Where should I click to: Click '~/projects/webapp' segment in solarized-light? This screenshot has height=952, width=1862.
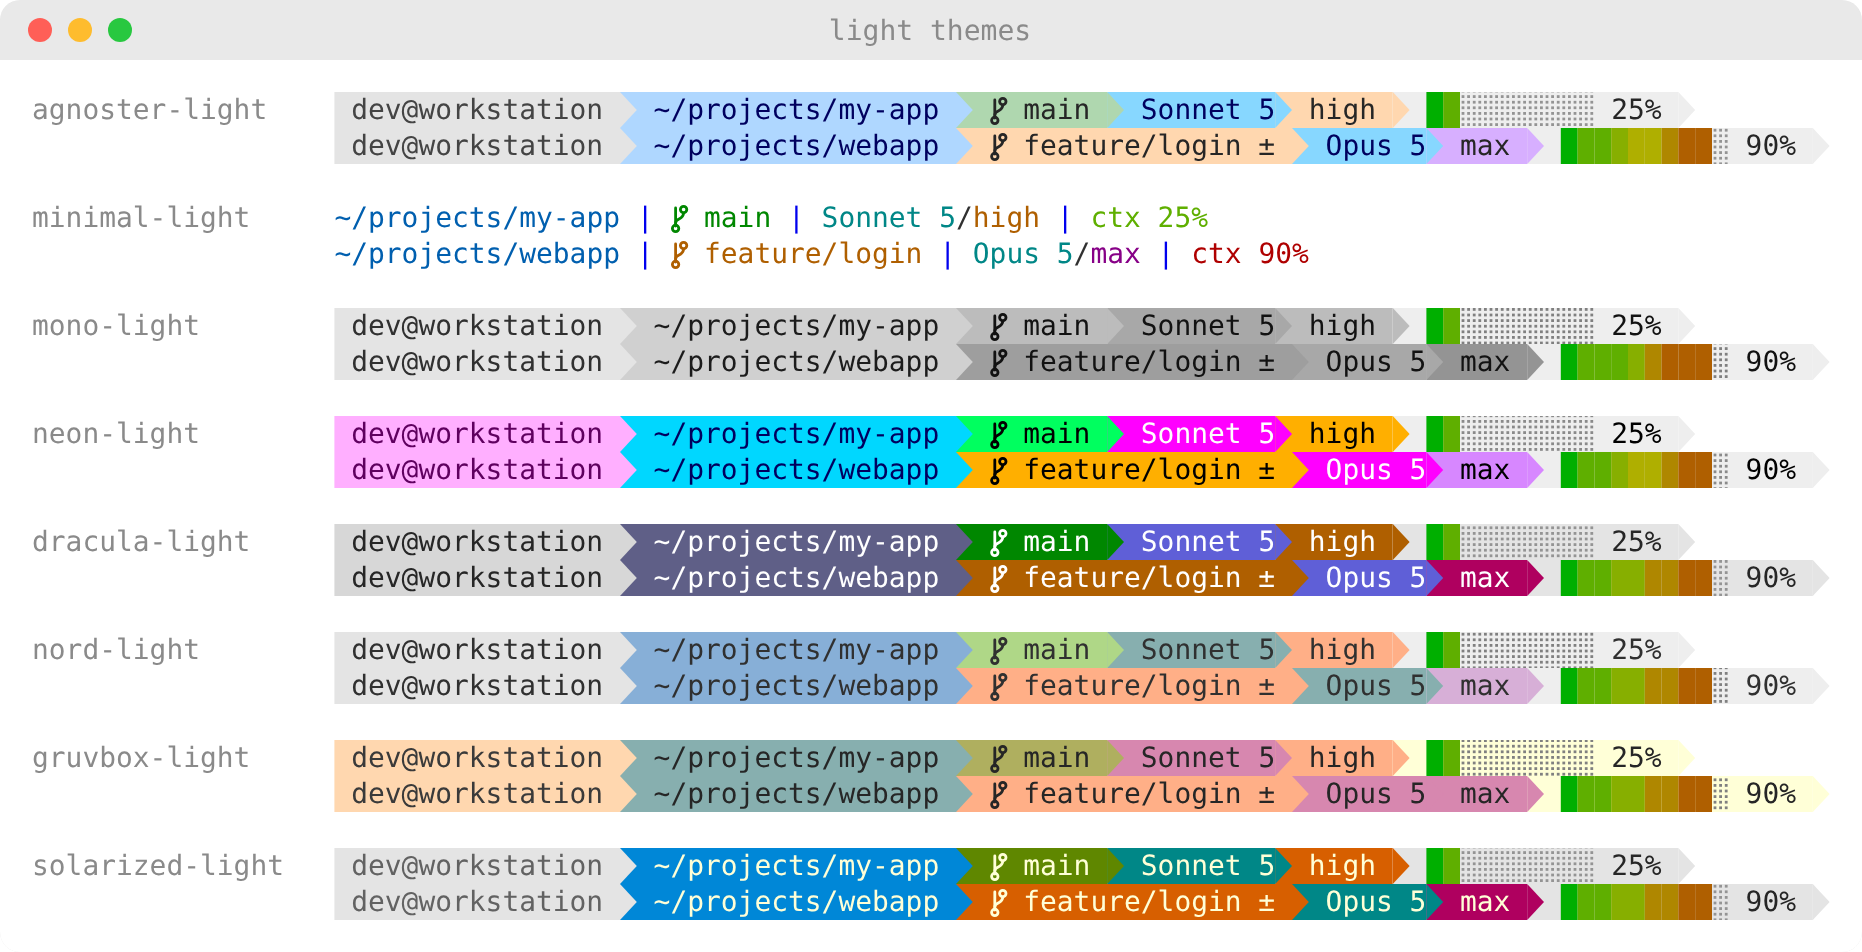coord(796,902)
